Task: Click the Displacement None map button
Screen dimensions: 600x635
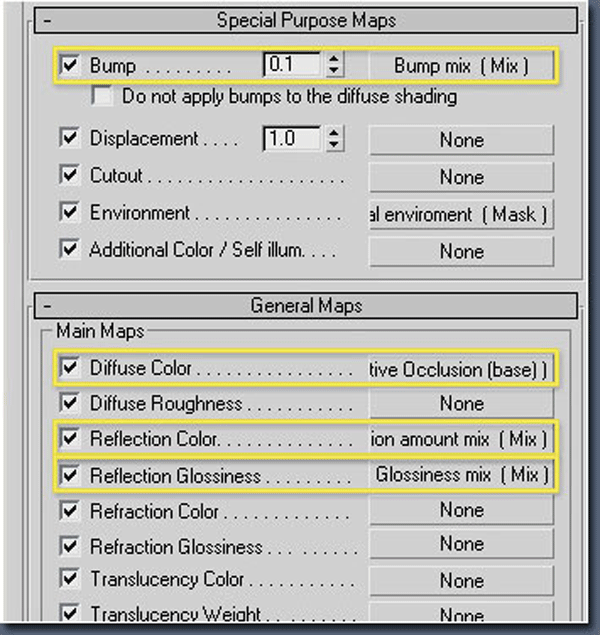Action: pyautogui.click(x=461, y=140)
